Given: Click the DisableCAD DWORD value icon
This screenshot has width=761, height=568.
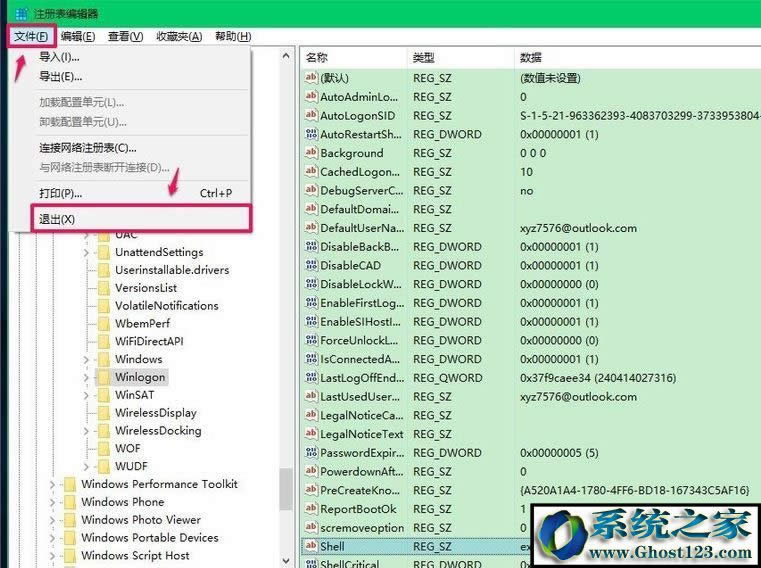Looking at the screenshot, I should click(311, 265).
